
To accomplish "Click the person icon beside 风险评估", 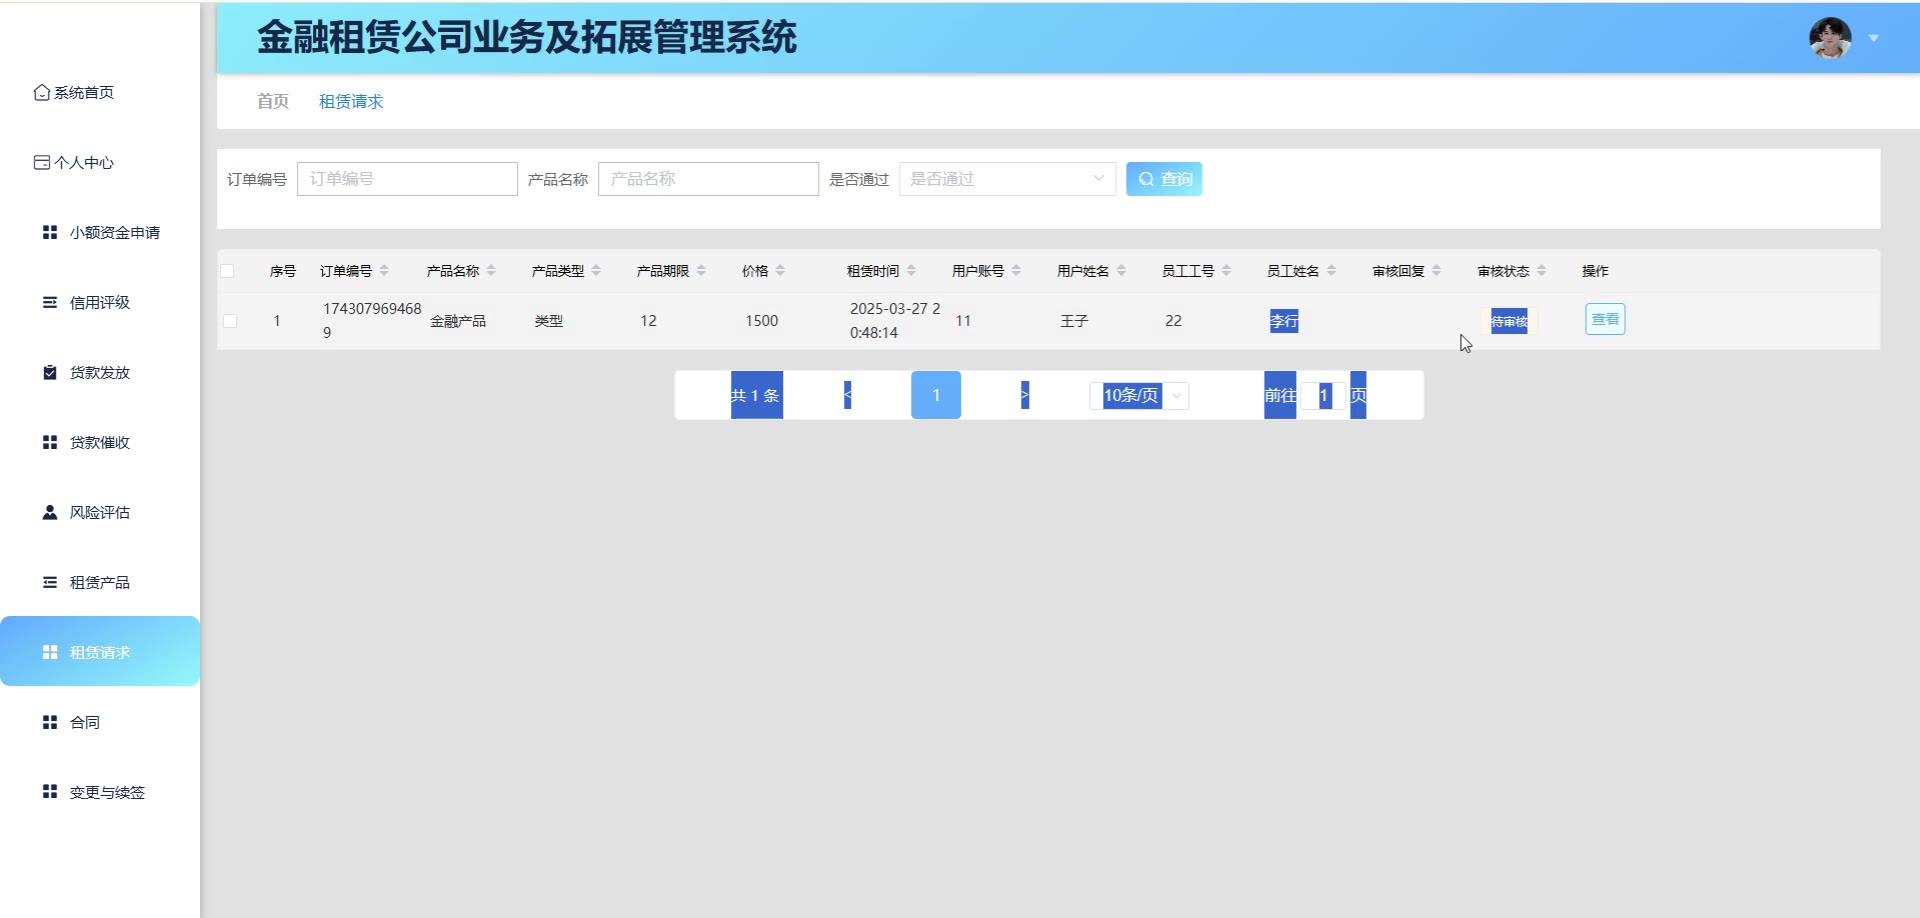I will click(x=50, y=512).
